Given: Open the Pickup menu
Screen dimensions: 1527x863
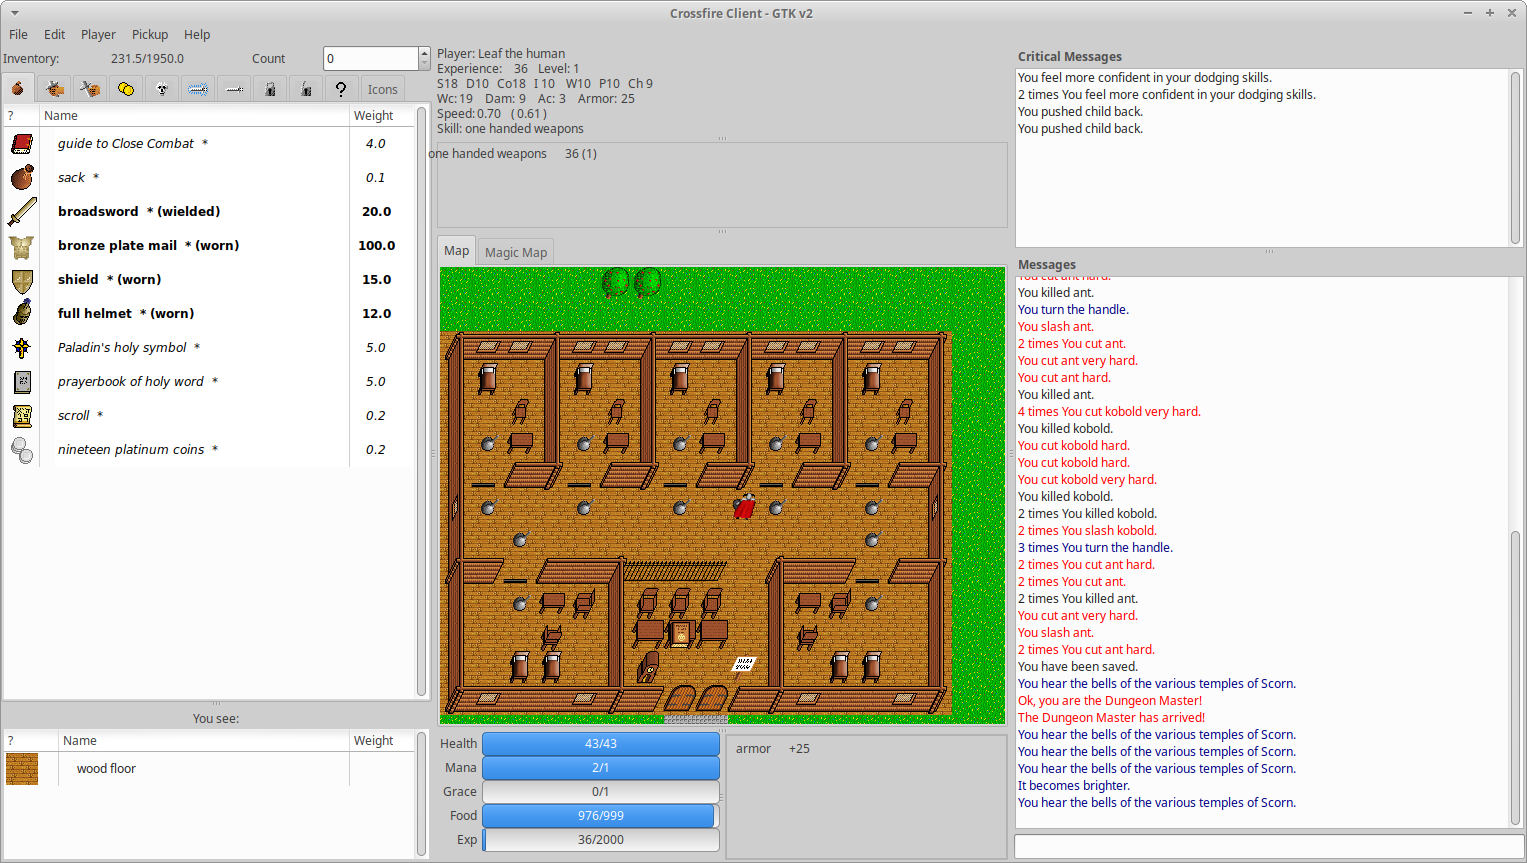Looking at the screenshot, I should tap(150, 34).
